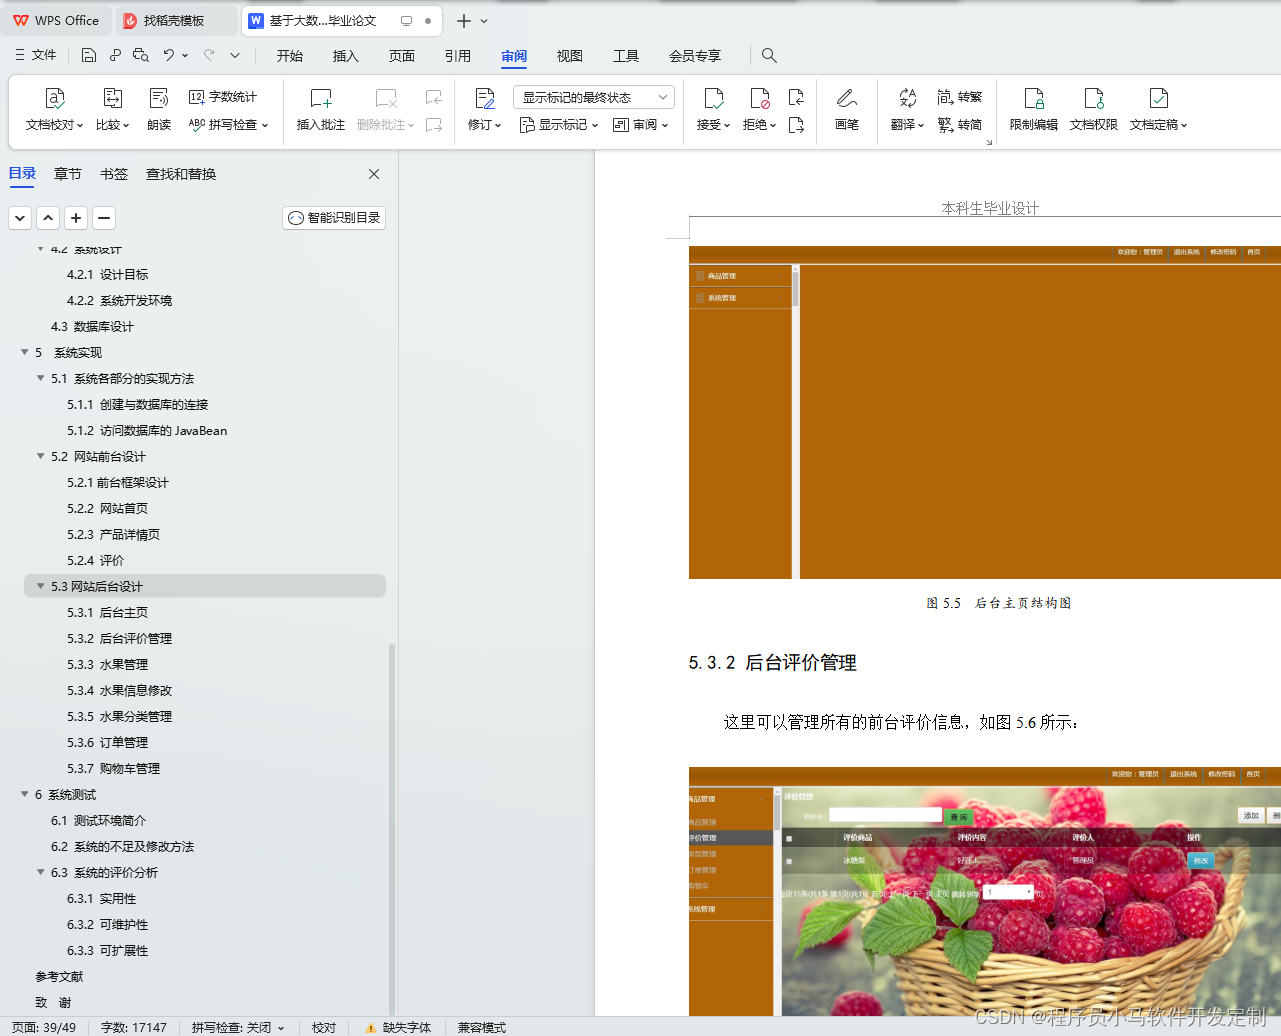Click the 智能识别目录 button
Viewport: 1281px width, 1036px height.
pos(334,218)
